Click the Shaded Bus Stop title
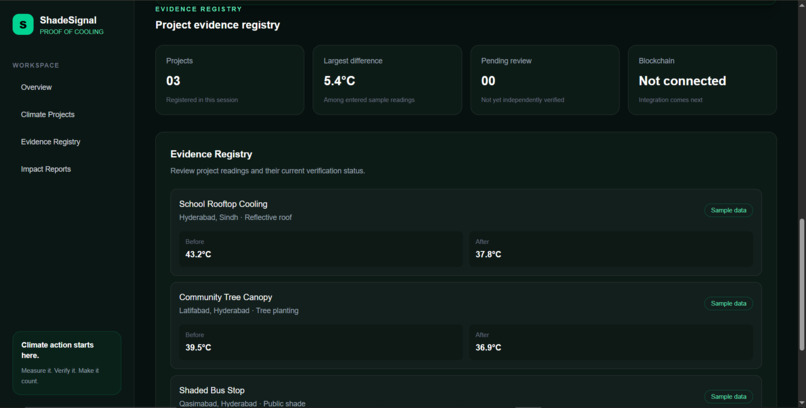 (x=212, y=391)
